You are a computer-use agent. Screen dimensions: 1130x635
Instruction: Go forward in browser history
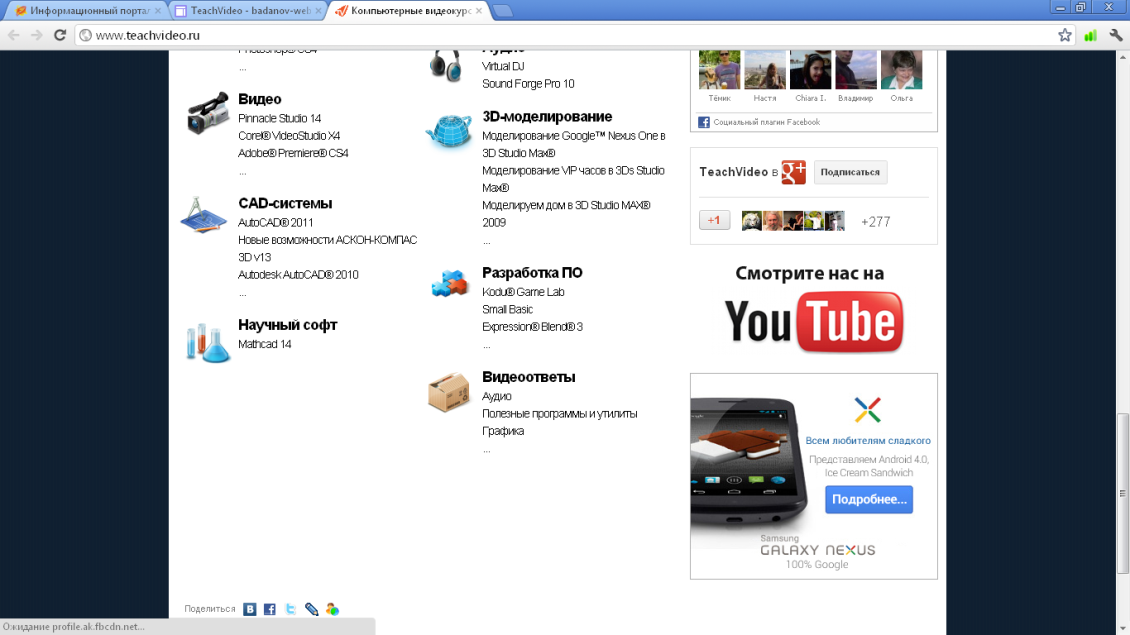click(37, 35)
